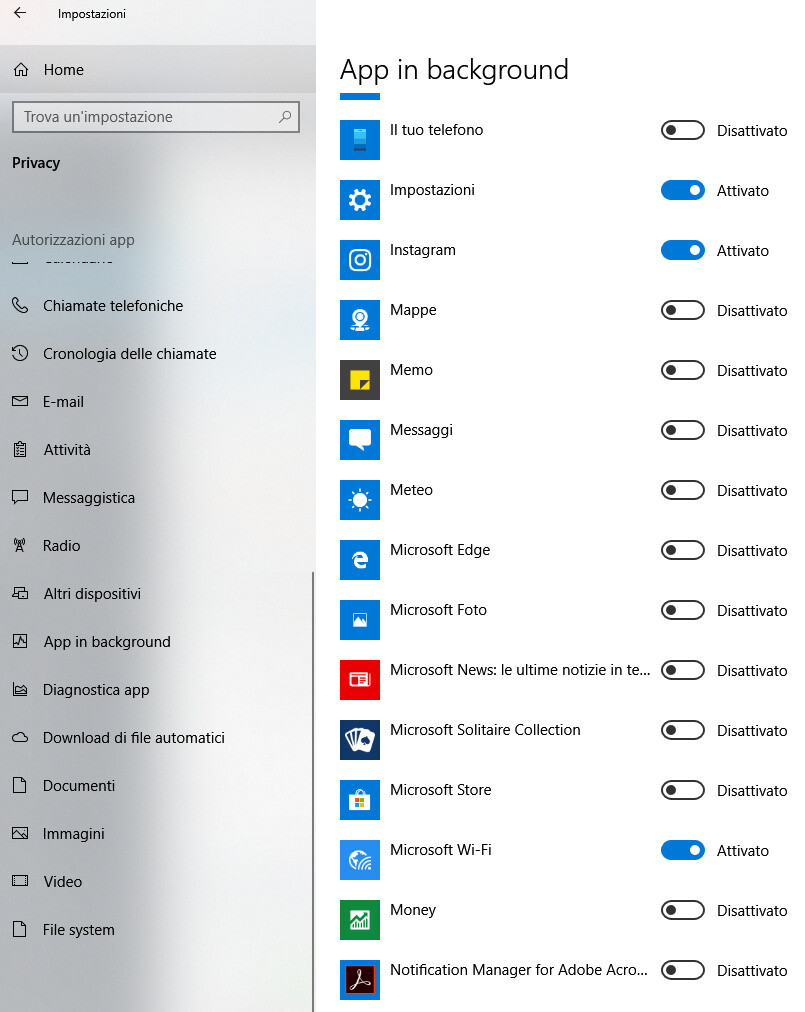Enable Microsoft Store background toggle
Screen dimensions: 805x1012
(x=682, y=791)
